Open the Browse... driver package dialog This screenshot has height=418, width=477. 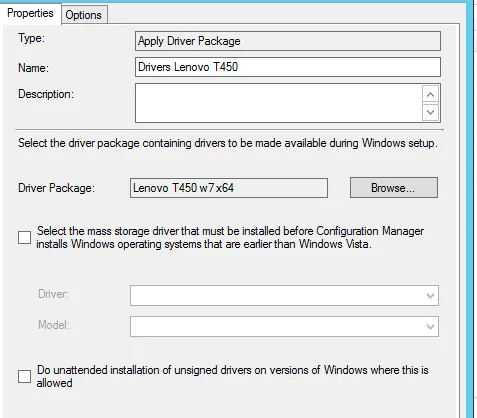[394, 188]
